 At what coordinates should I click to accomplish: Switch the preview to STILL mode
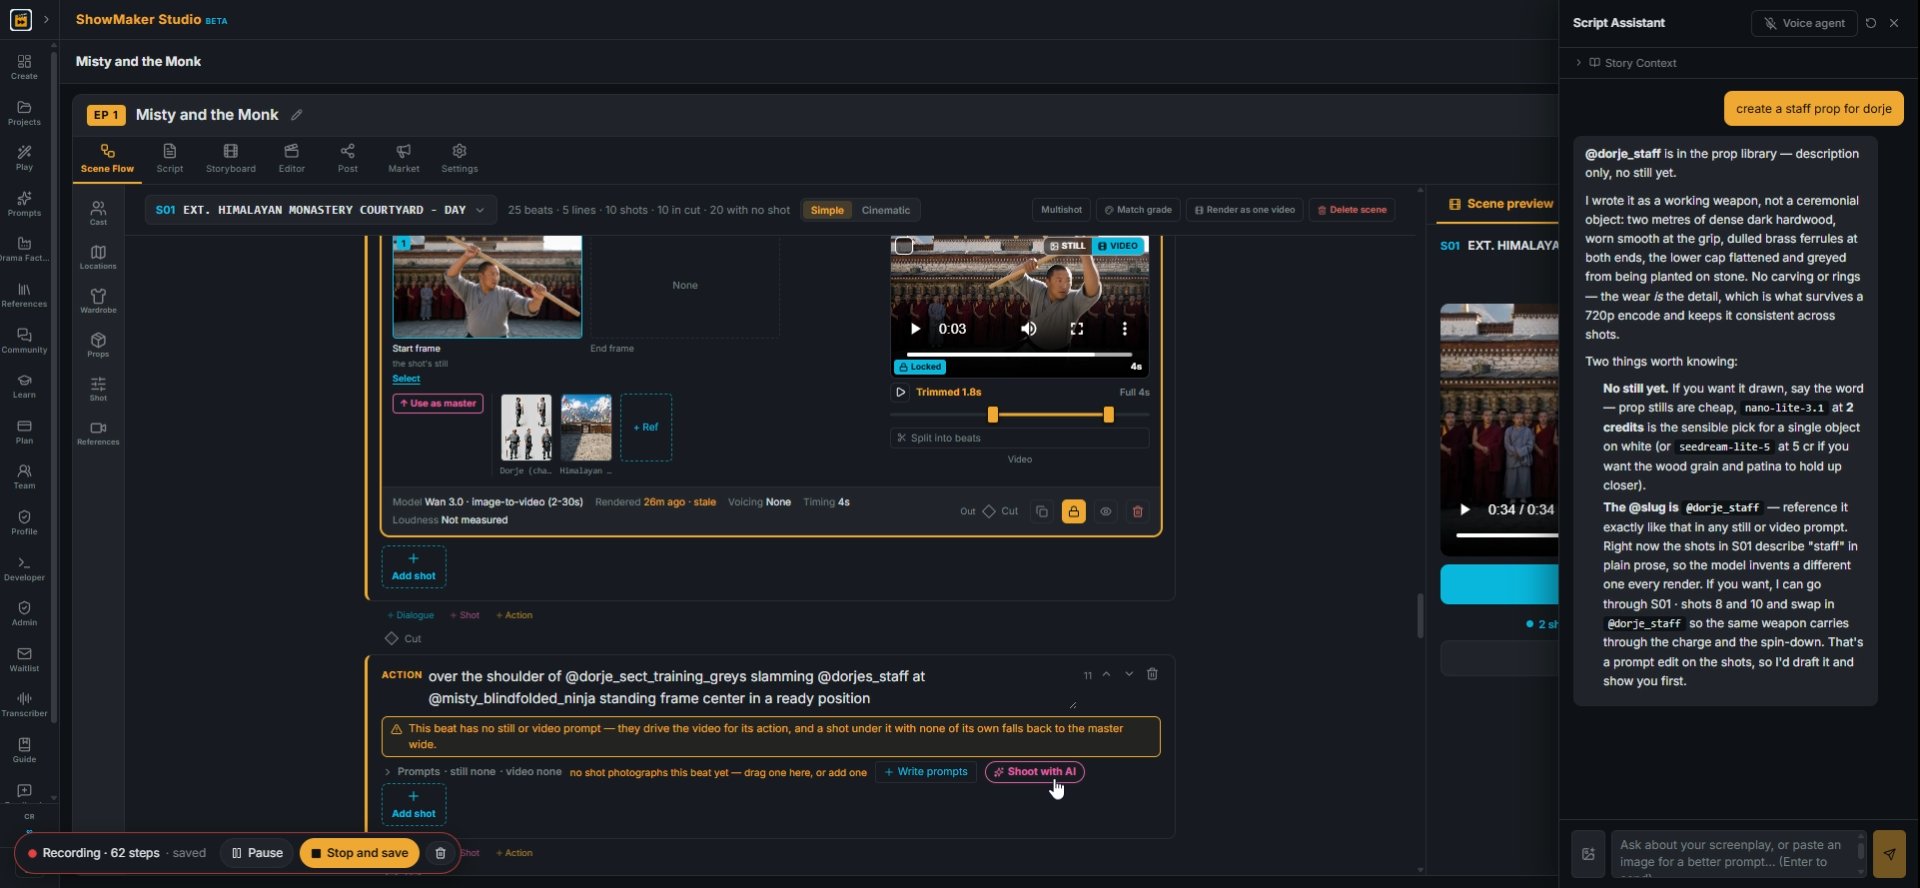pos(1067,246)
